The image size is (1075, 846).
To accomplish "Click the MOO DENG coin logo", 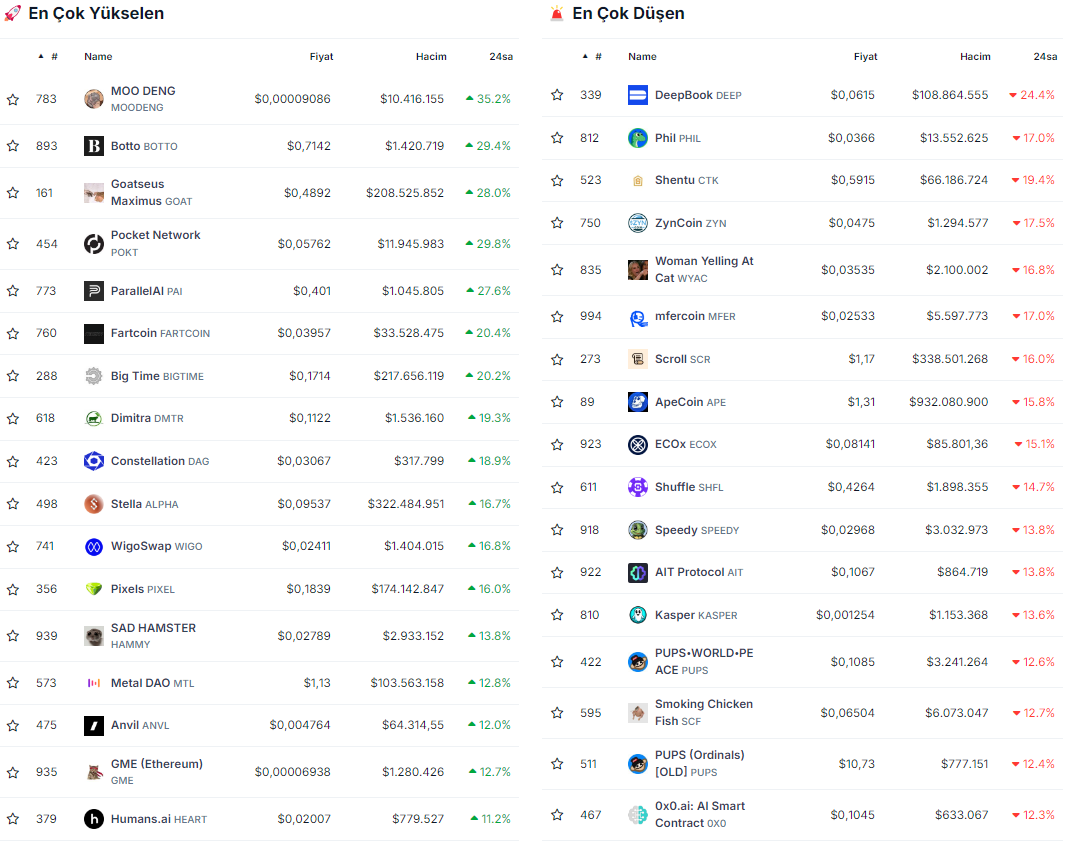I will [94, 99].
